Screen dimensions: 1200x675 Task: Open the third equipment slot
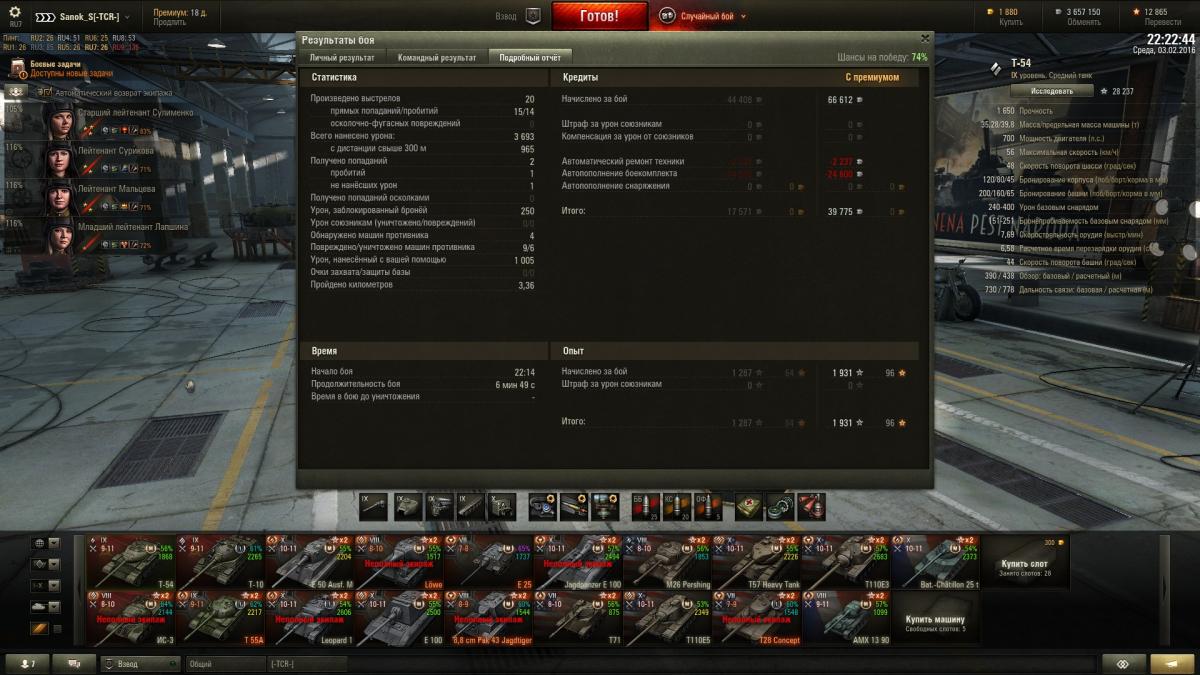605,506
